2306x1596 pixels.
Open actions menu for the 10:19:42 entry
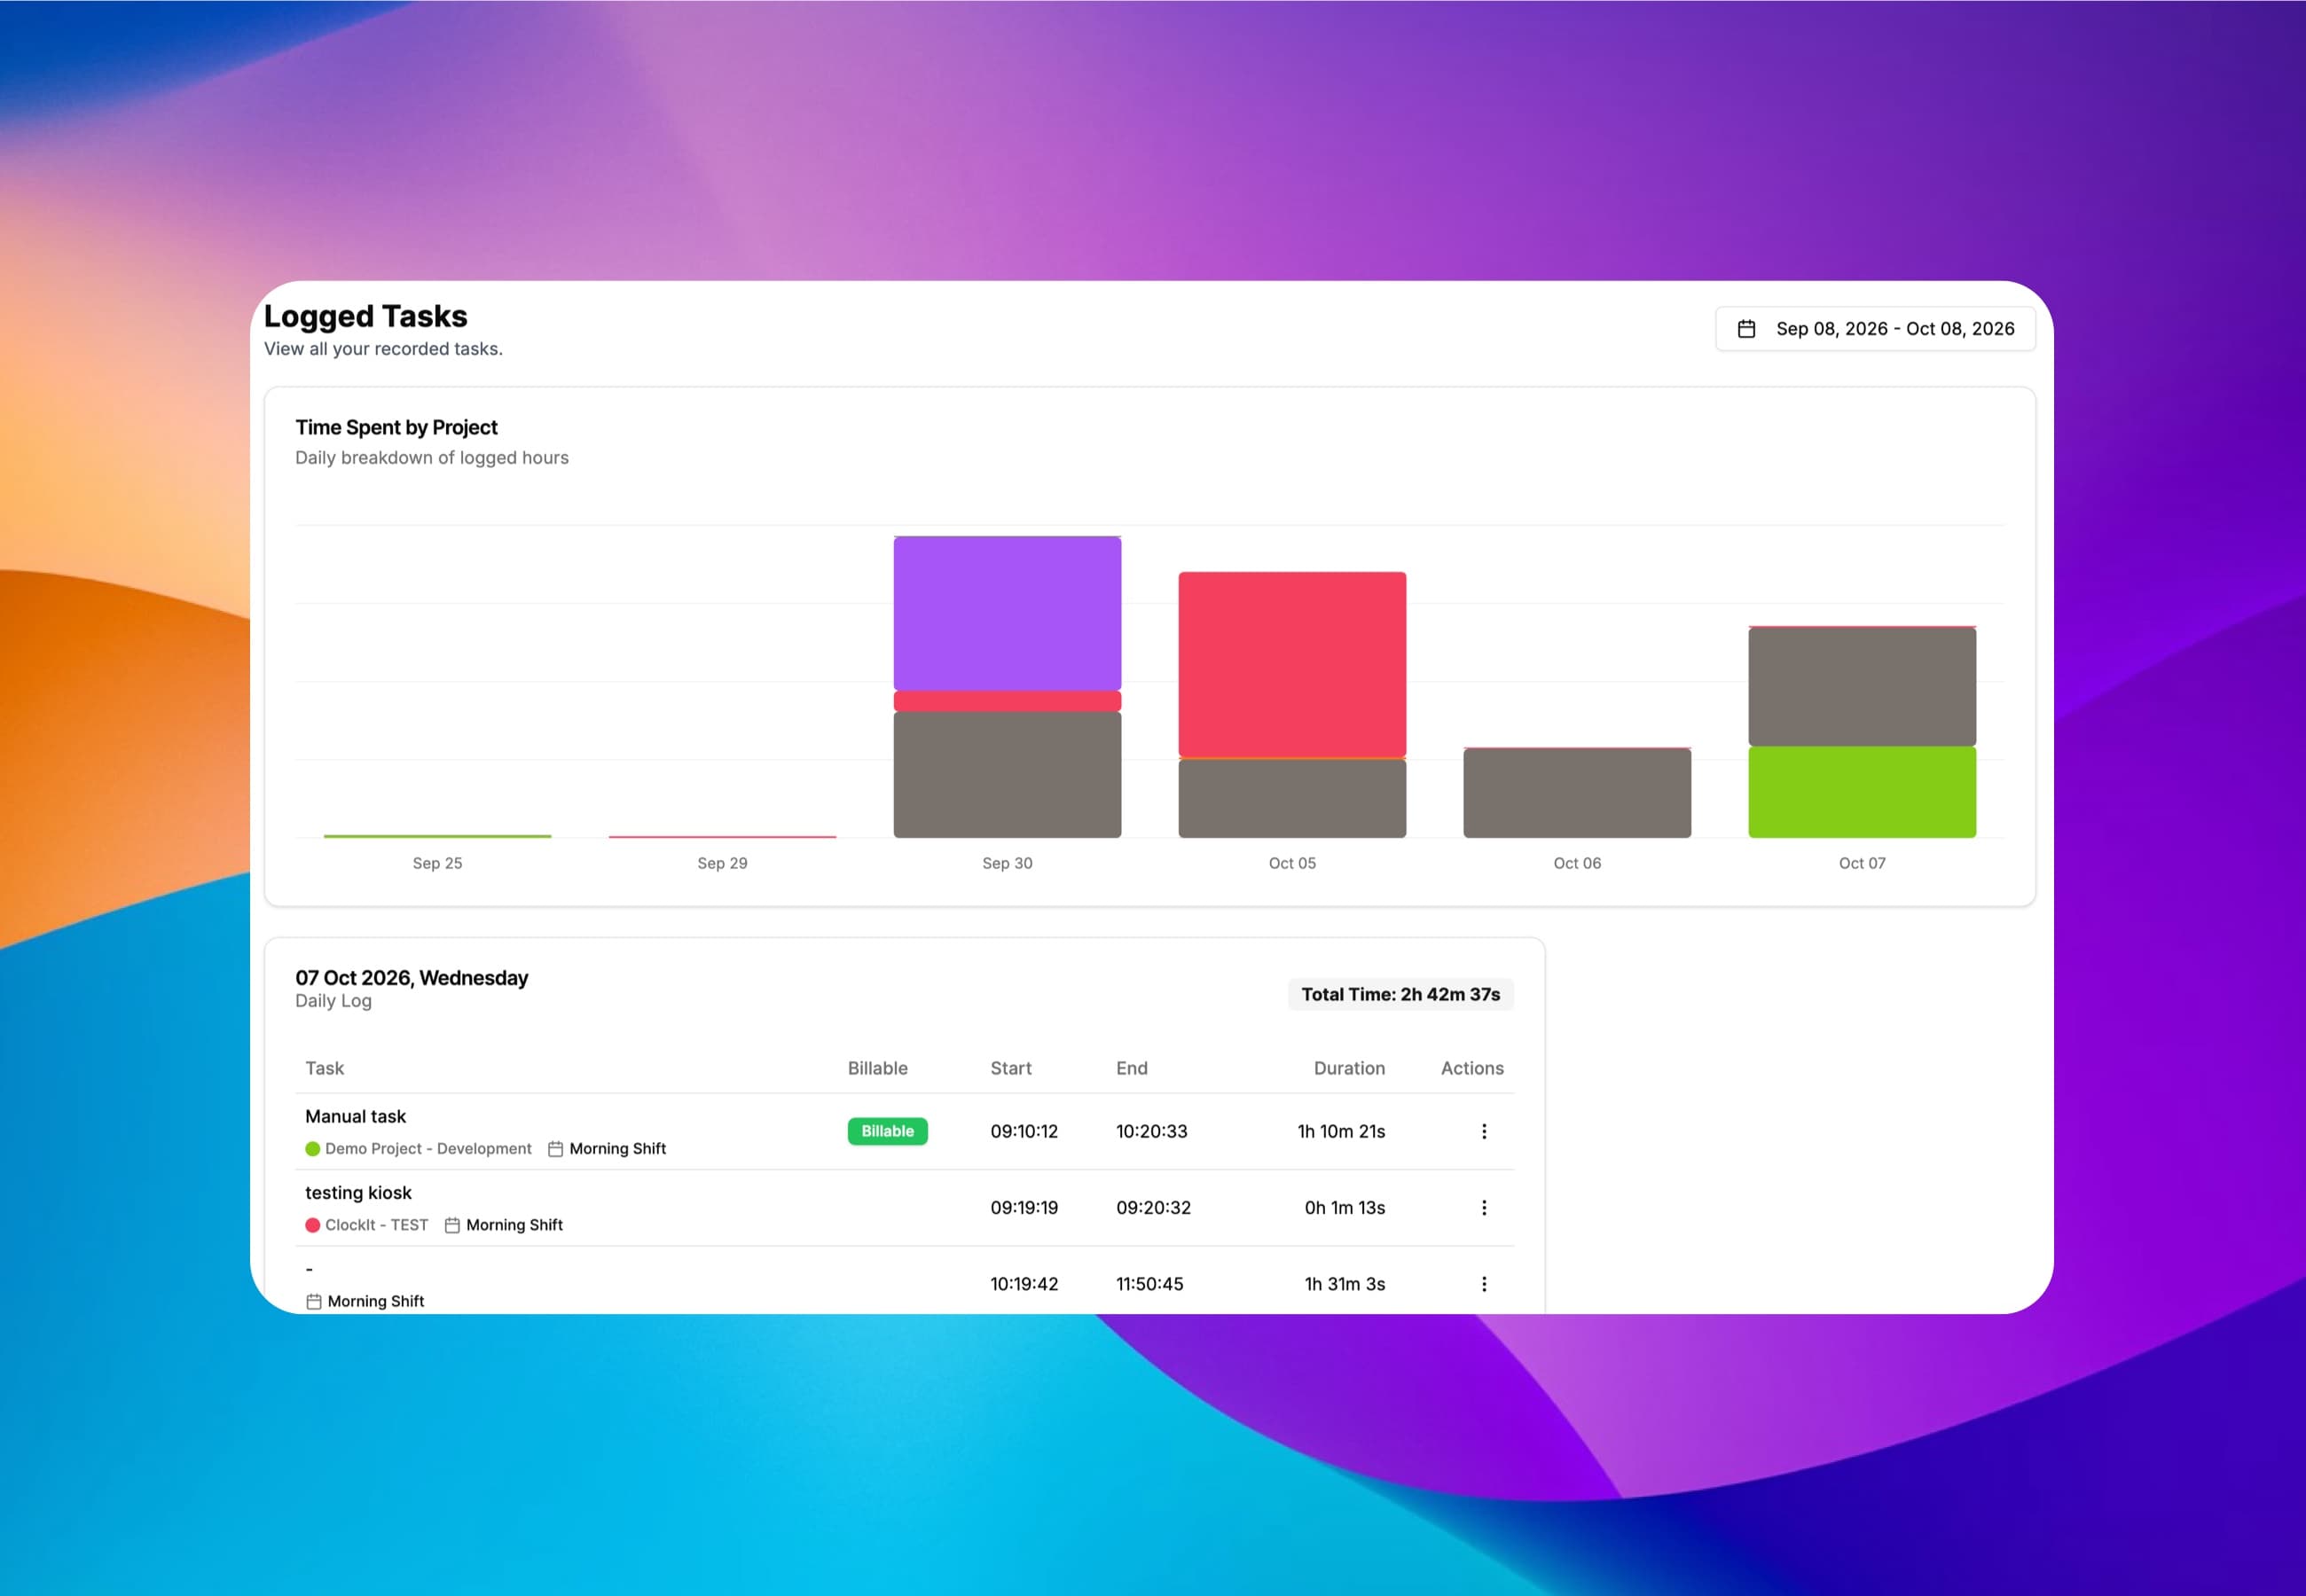pos(1484,1283)
